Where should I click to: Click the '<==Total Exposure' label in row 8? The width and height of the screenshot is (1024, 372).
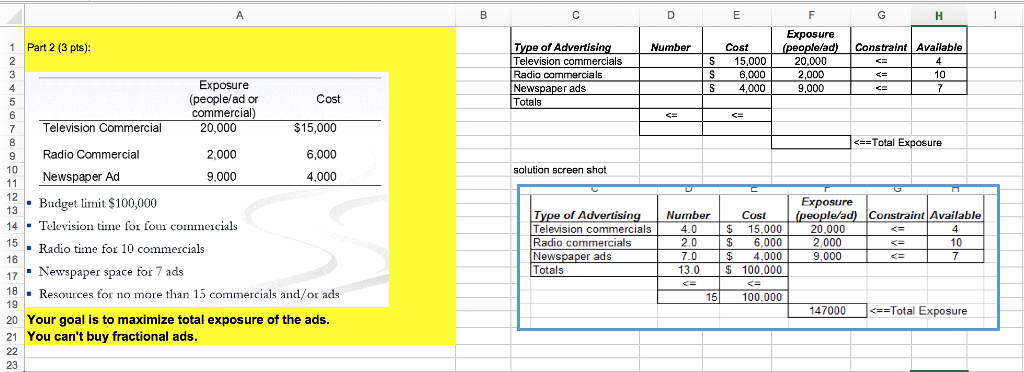coord(897,142)
